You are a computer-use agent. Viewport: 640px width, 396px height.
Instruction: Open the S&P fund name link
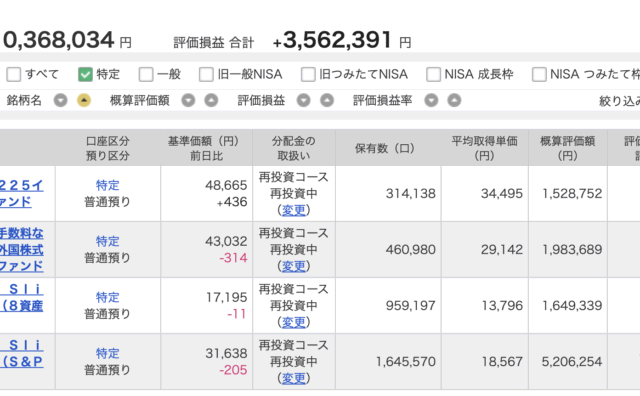21,354
